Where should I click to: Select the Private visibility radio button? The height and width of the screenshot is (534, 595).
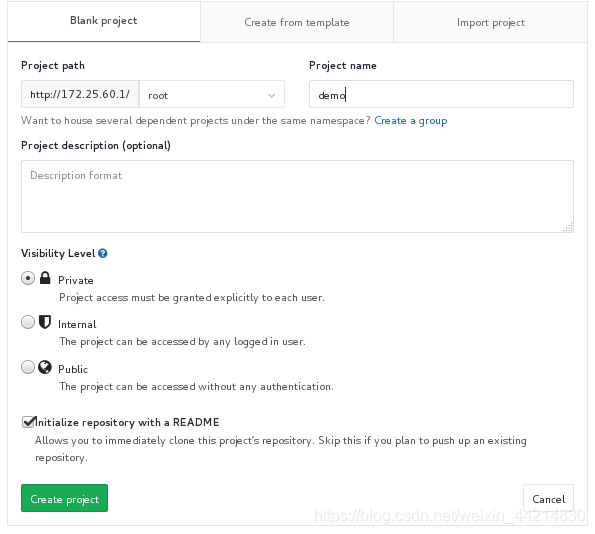[x=28, y=278]
